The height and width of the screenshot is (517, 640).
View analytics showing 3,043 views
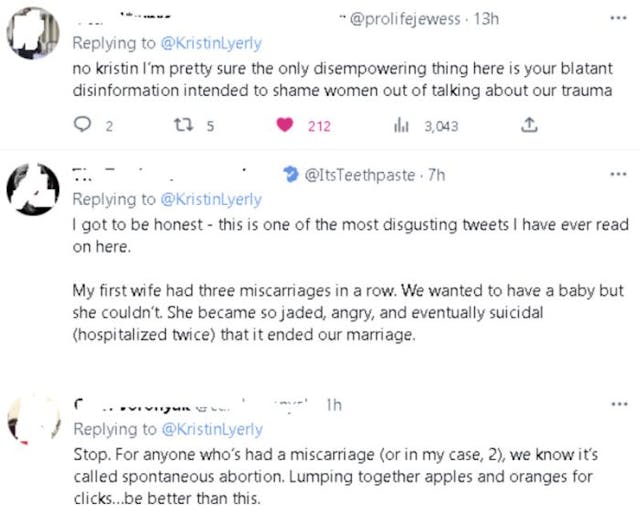point(405,126)
